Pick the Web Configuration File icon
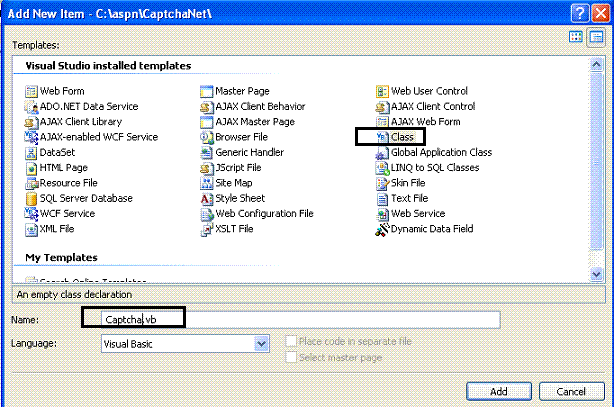The height and width of the screenshot is (407, 614). coord(206,213)
